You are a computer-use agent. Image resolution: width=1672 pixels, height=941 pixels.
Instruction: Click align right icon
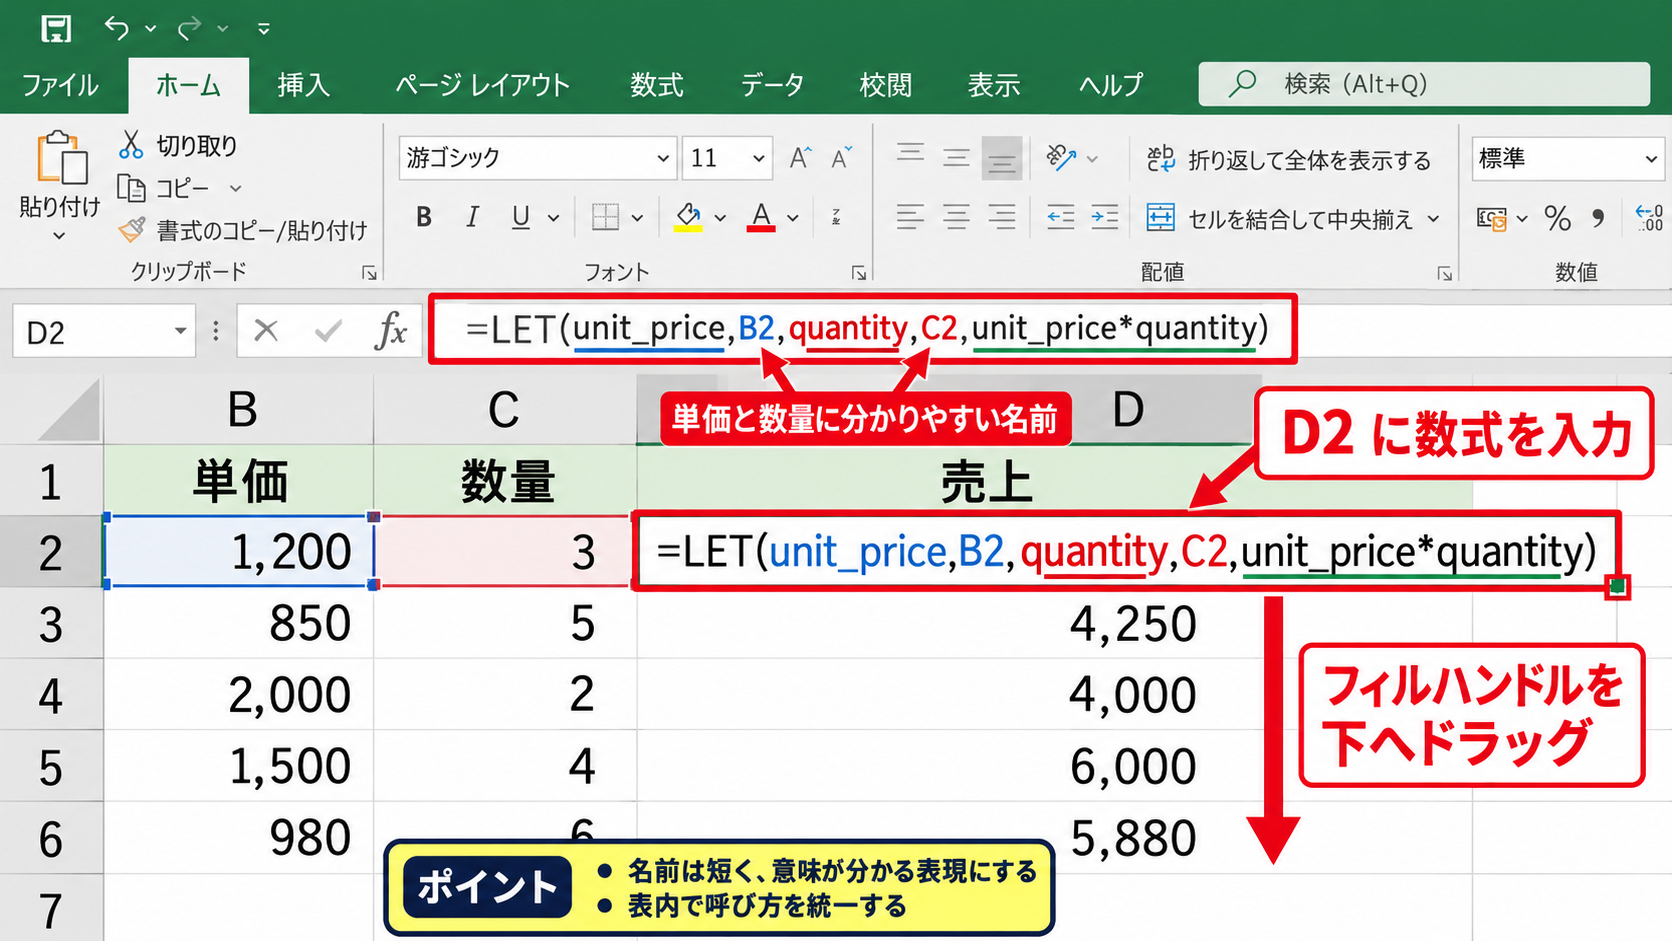(1002, 217)
